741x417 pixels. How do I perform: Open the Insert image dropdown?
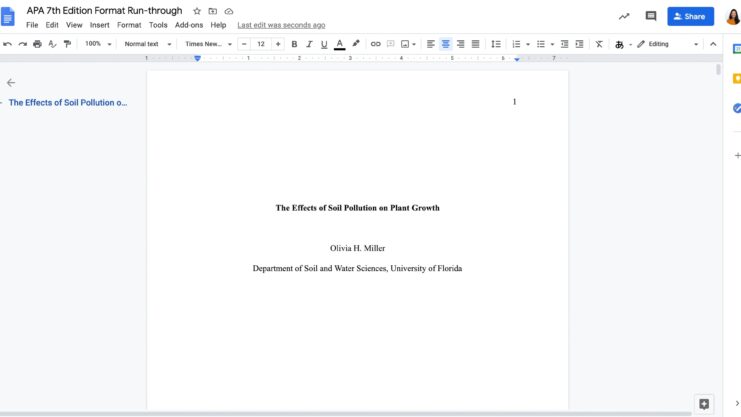[x=408, y=44]
